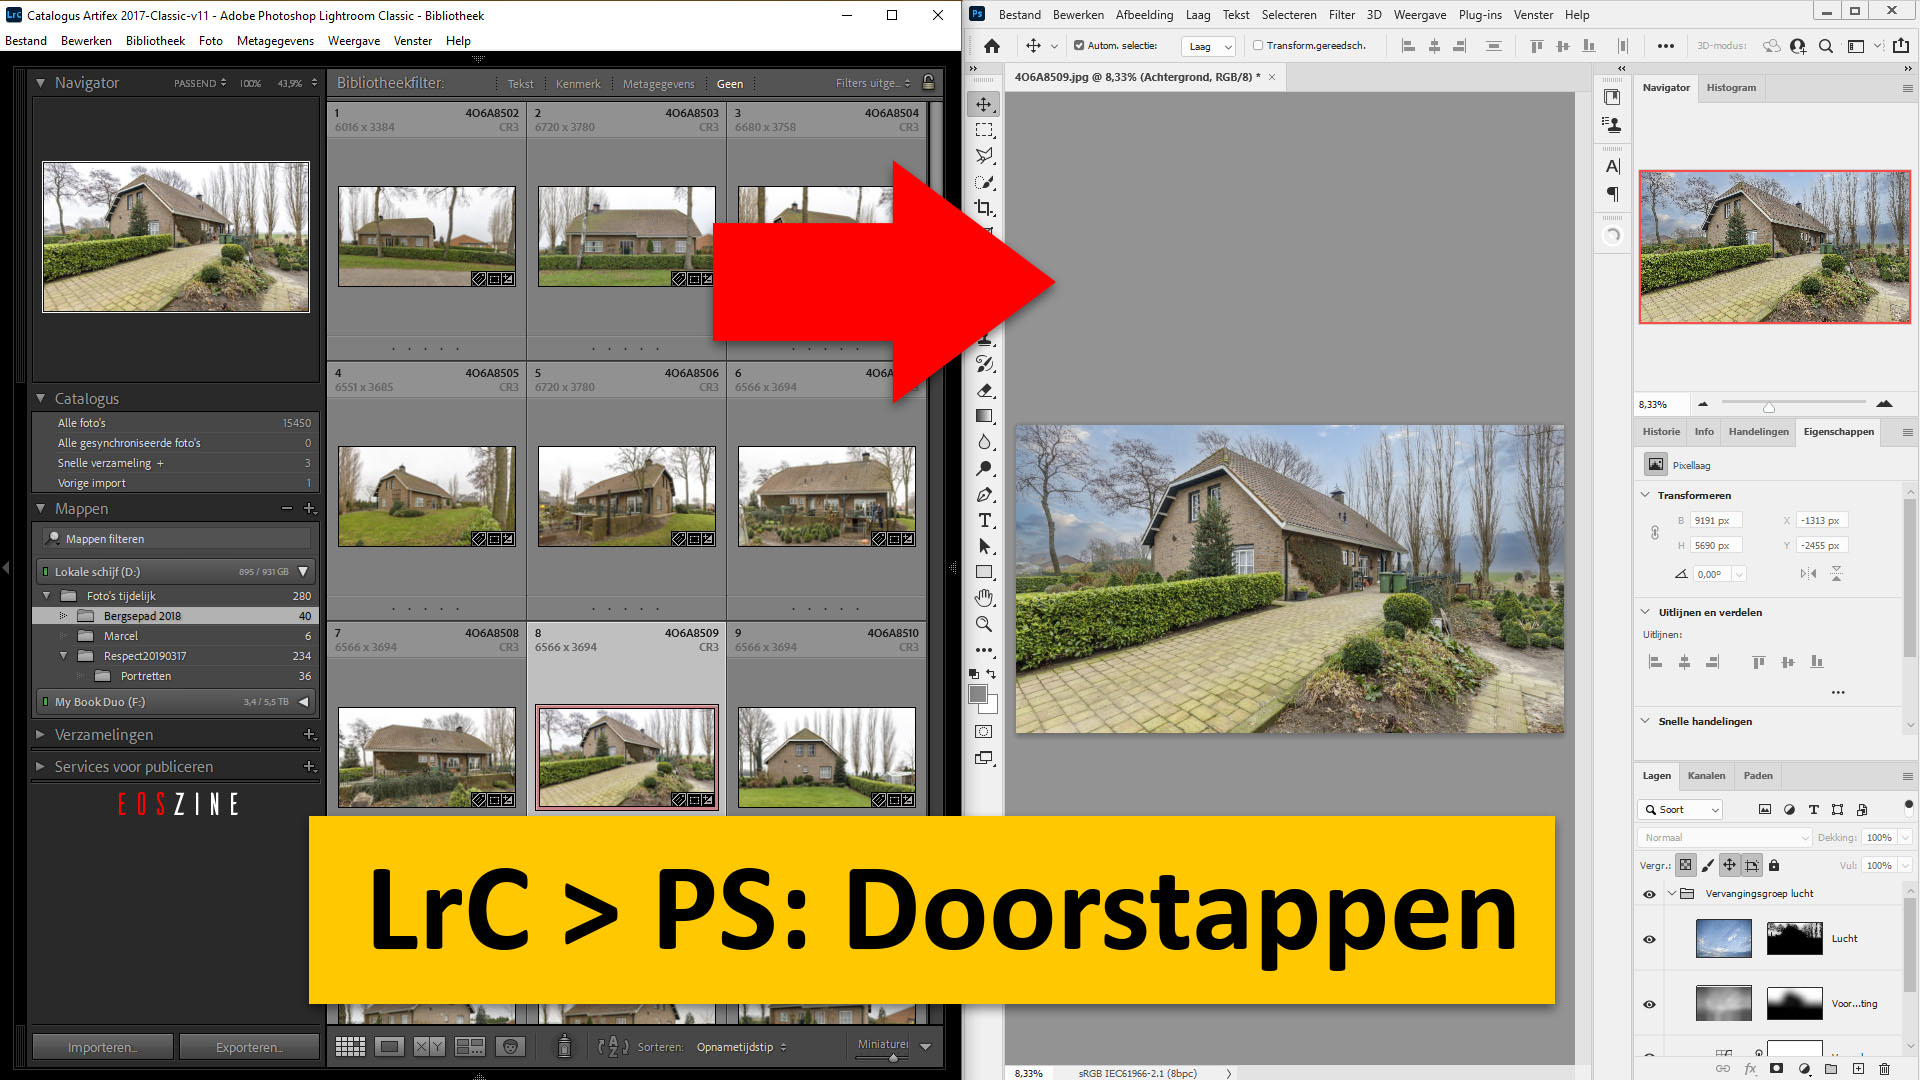Switch to grid view in Lightroom

point(350,1046)
